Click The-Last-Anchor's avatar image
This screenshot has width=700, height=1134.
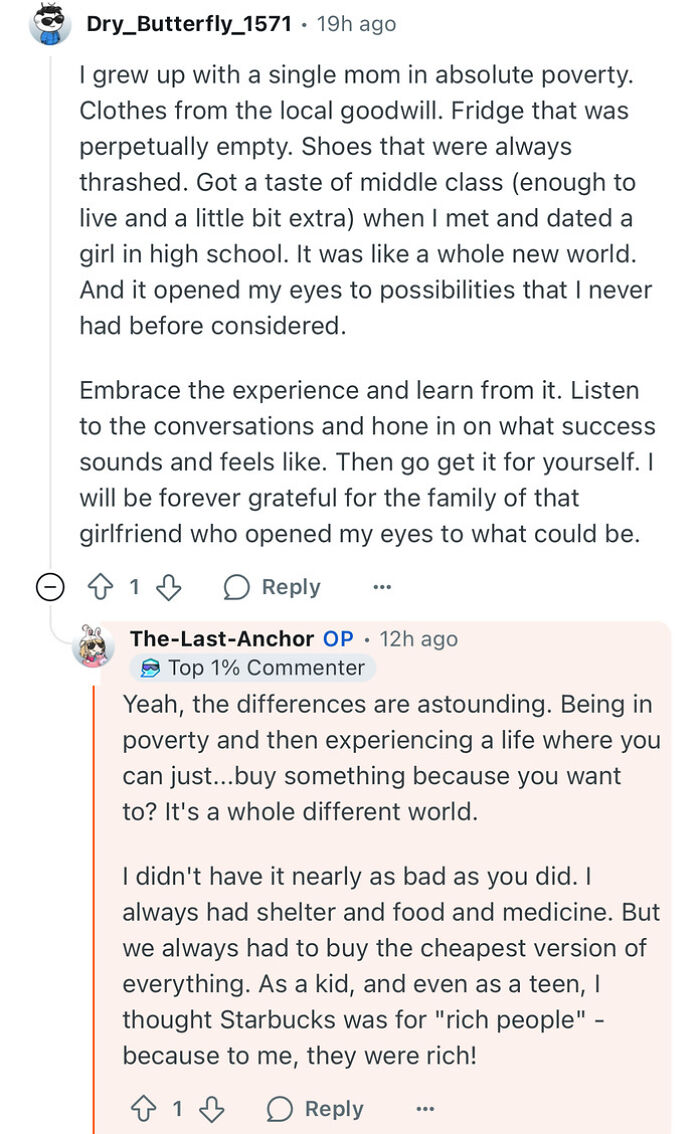(x=93, y=647)
